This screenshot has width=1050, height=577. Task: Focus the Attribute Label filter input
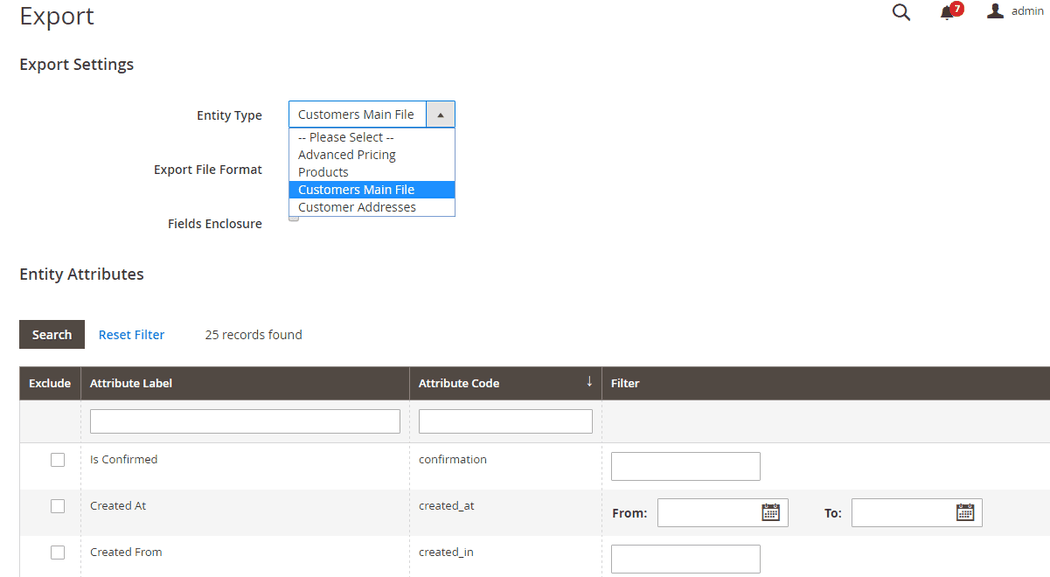245,421
